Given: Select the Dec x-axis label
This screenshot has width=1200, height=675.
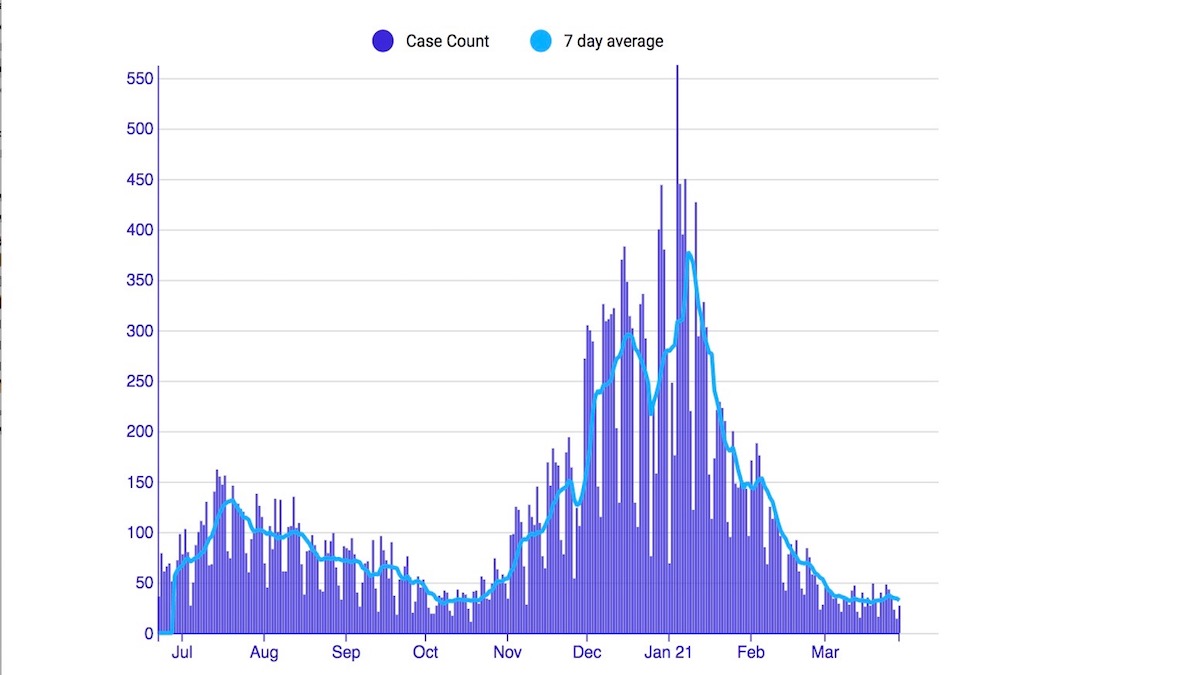Looking at the screenshot, I should pyautogui.click(x=587, y=653).
